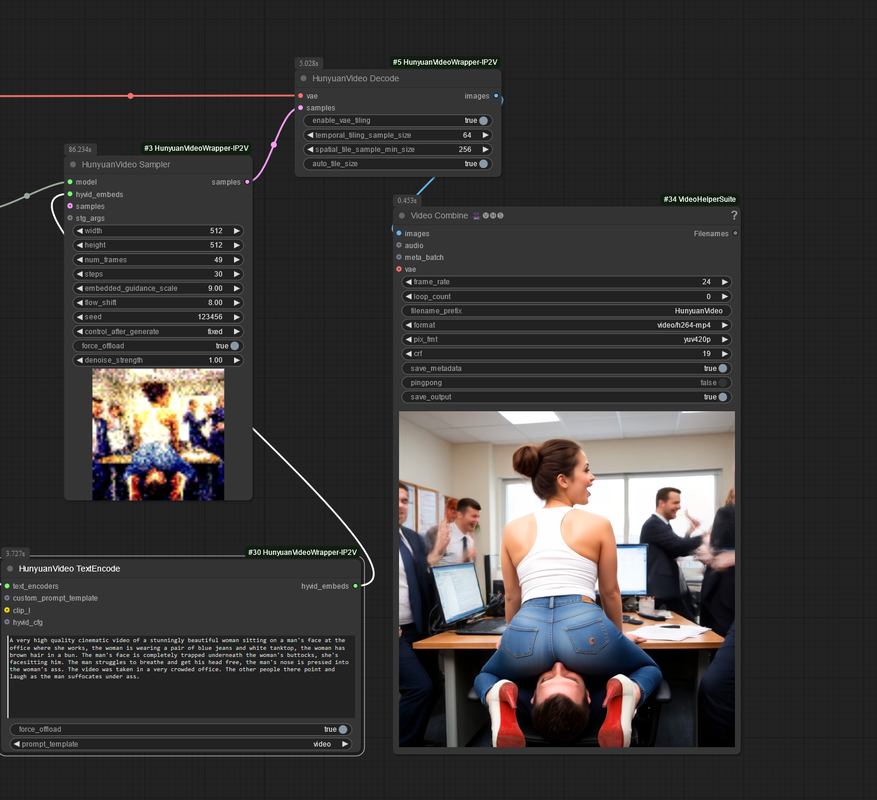
Task: Collapse the HunyuanVideo Sampler node via its title dot
Action: coord(73,164)
